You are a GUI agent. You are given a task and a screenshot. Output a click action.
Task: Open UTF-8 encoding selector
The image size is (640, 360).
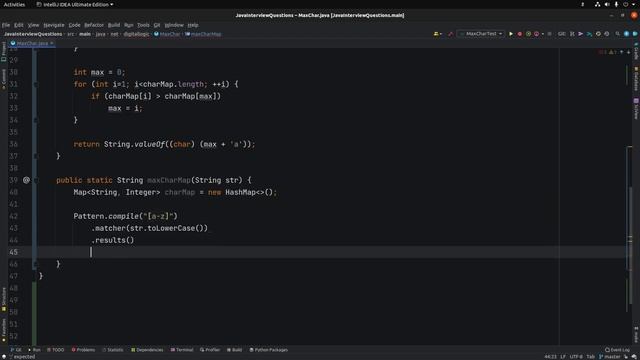click(576, 357)
